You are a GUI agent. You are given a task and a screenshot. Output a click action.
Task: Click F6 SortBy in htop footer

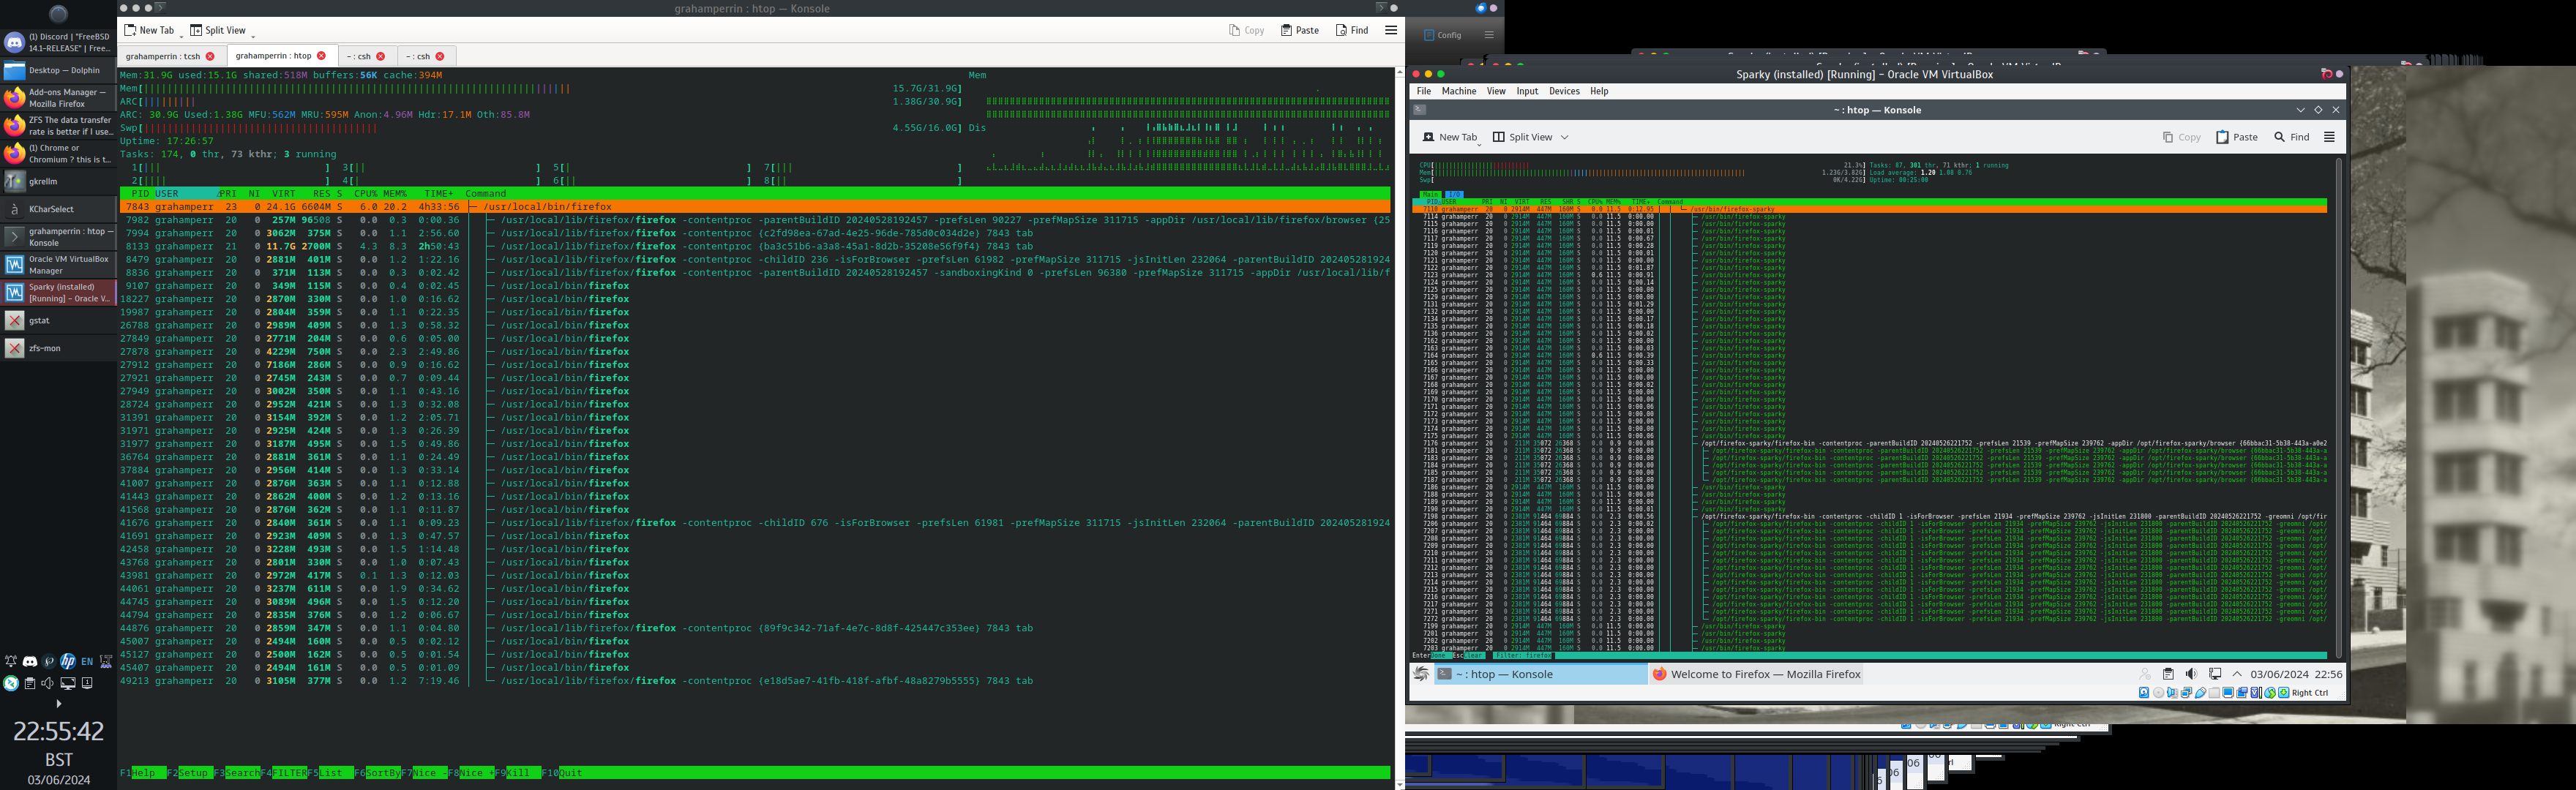tap(377, 773)
